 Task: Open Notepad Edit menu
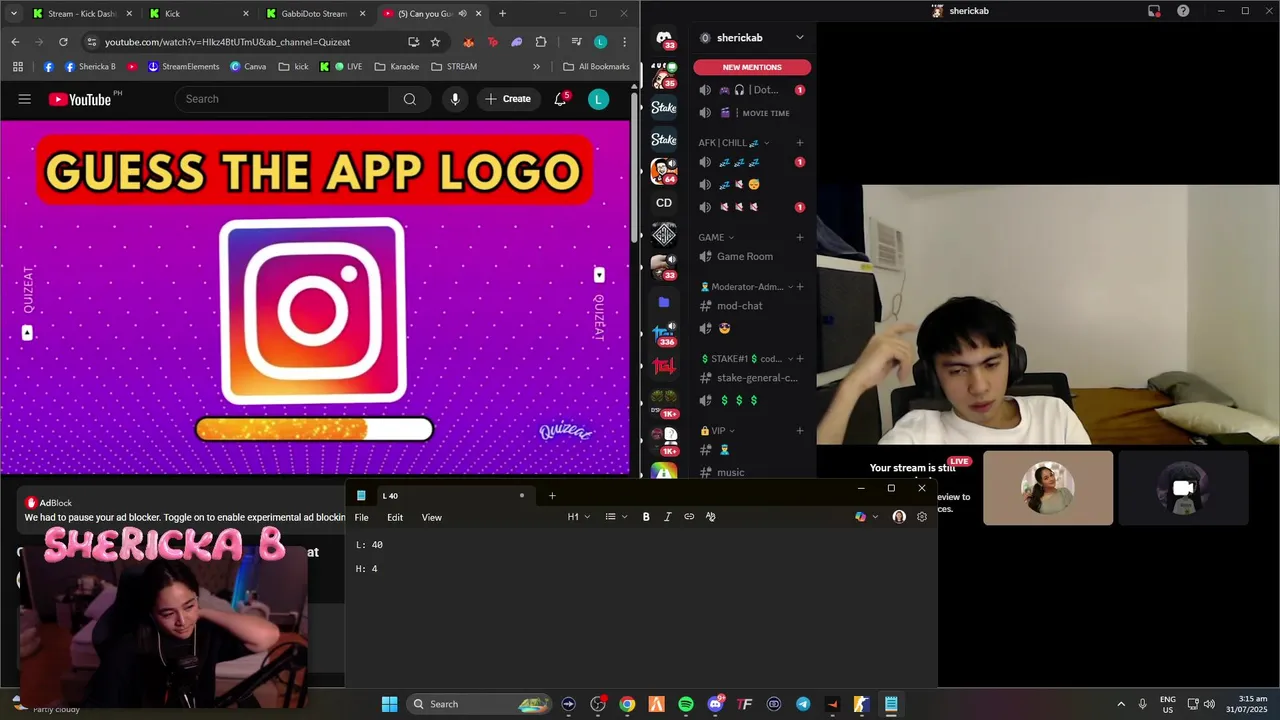click(x=395, y=517)
